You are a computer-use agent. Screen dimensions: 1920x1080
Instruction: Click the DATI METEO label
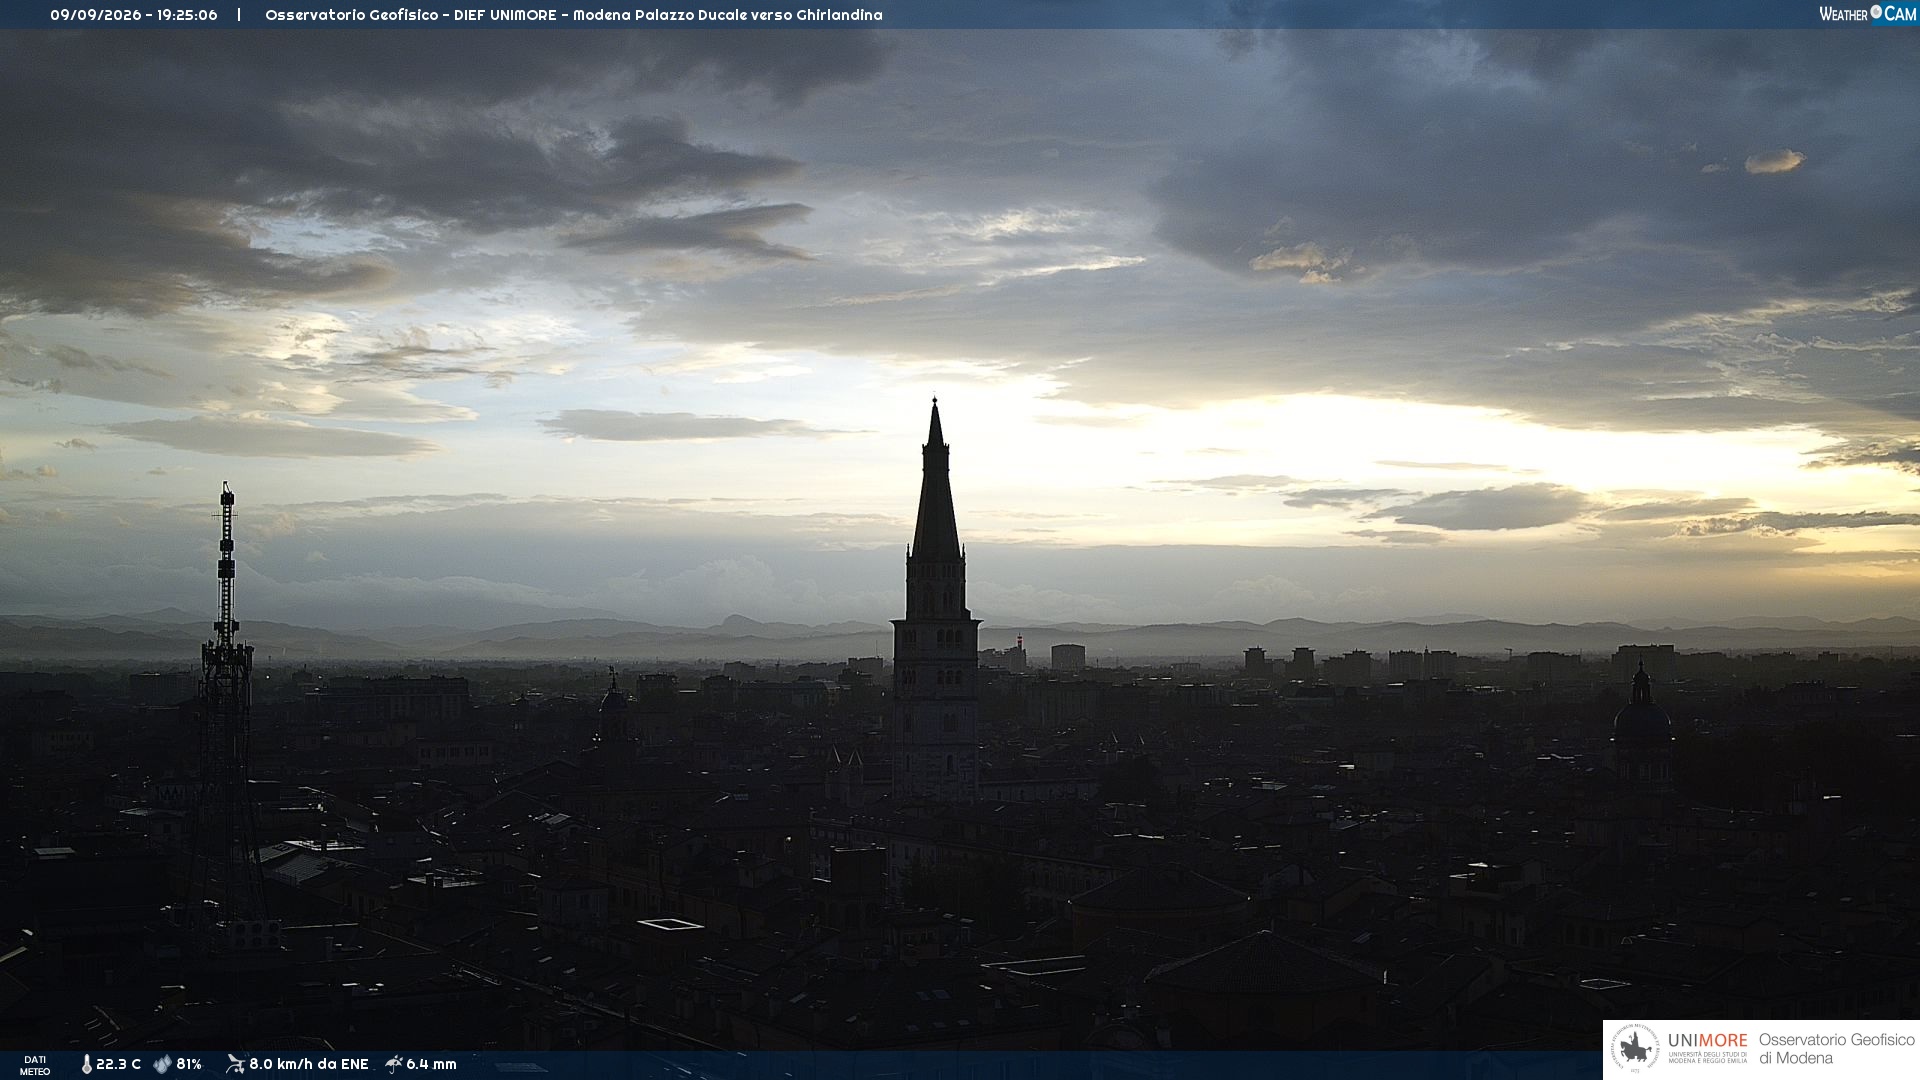[x=35, y=1066]
